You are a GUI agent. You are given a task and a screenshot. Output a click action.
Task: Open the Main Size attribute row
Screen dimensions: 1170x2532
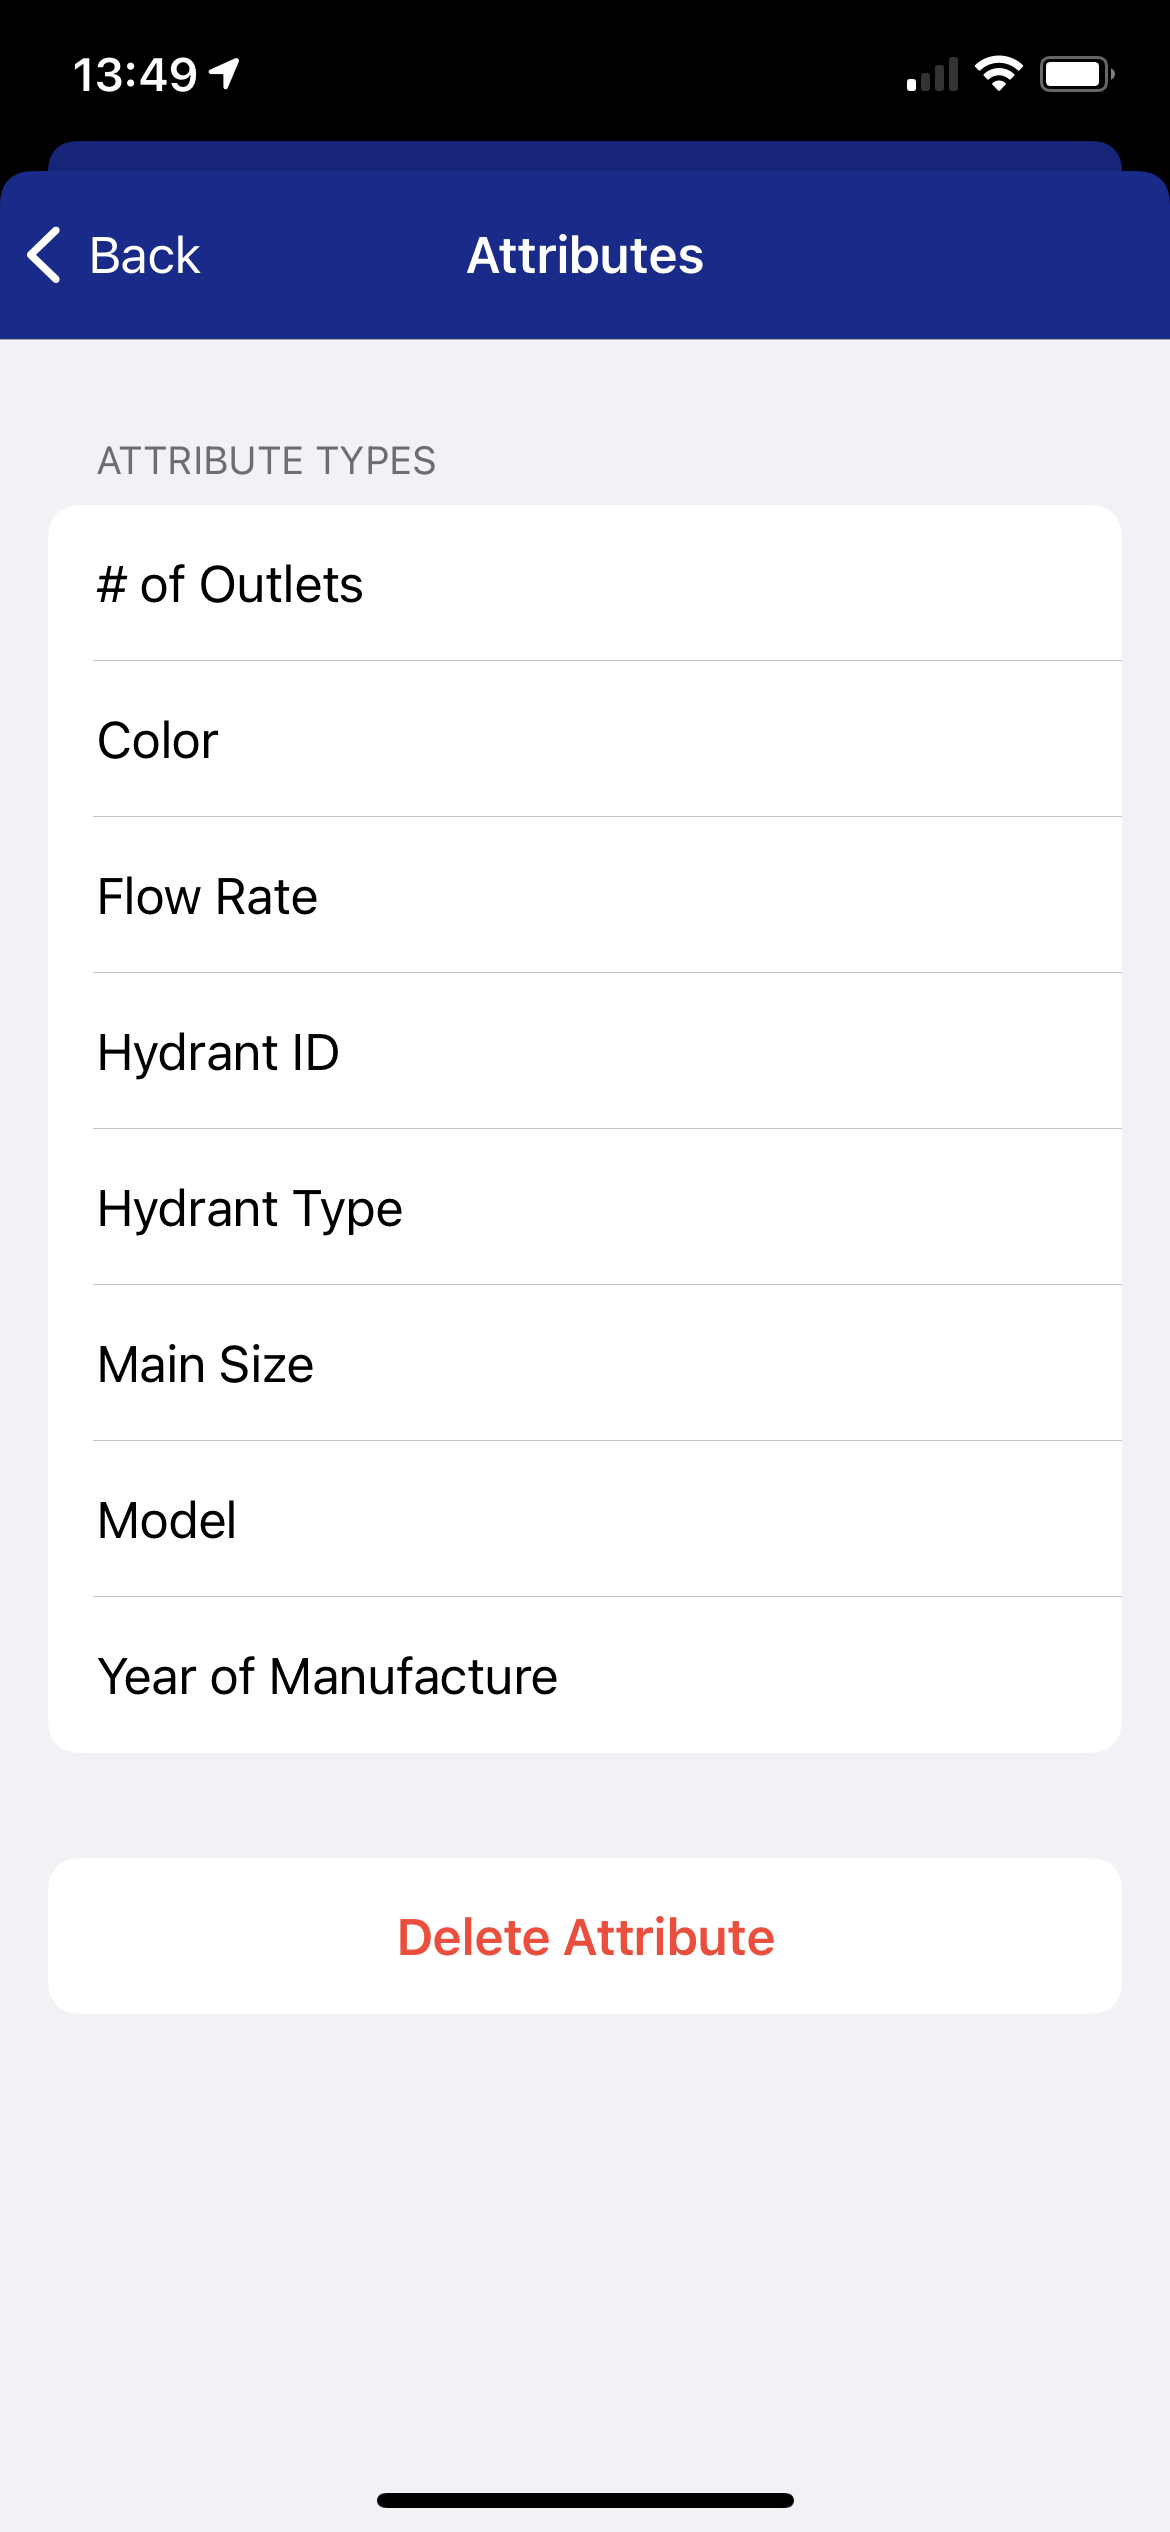[584, 1364]
